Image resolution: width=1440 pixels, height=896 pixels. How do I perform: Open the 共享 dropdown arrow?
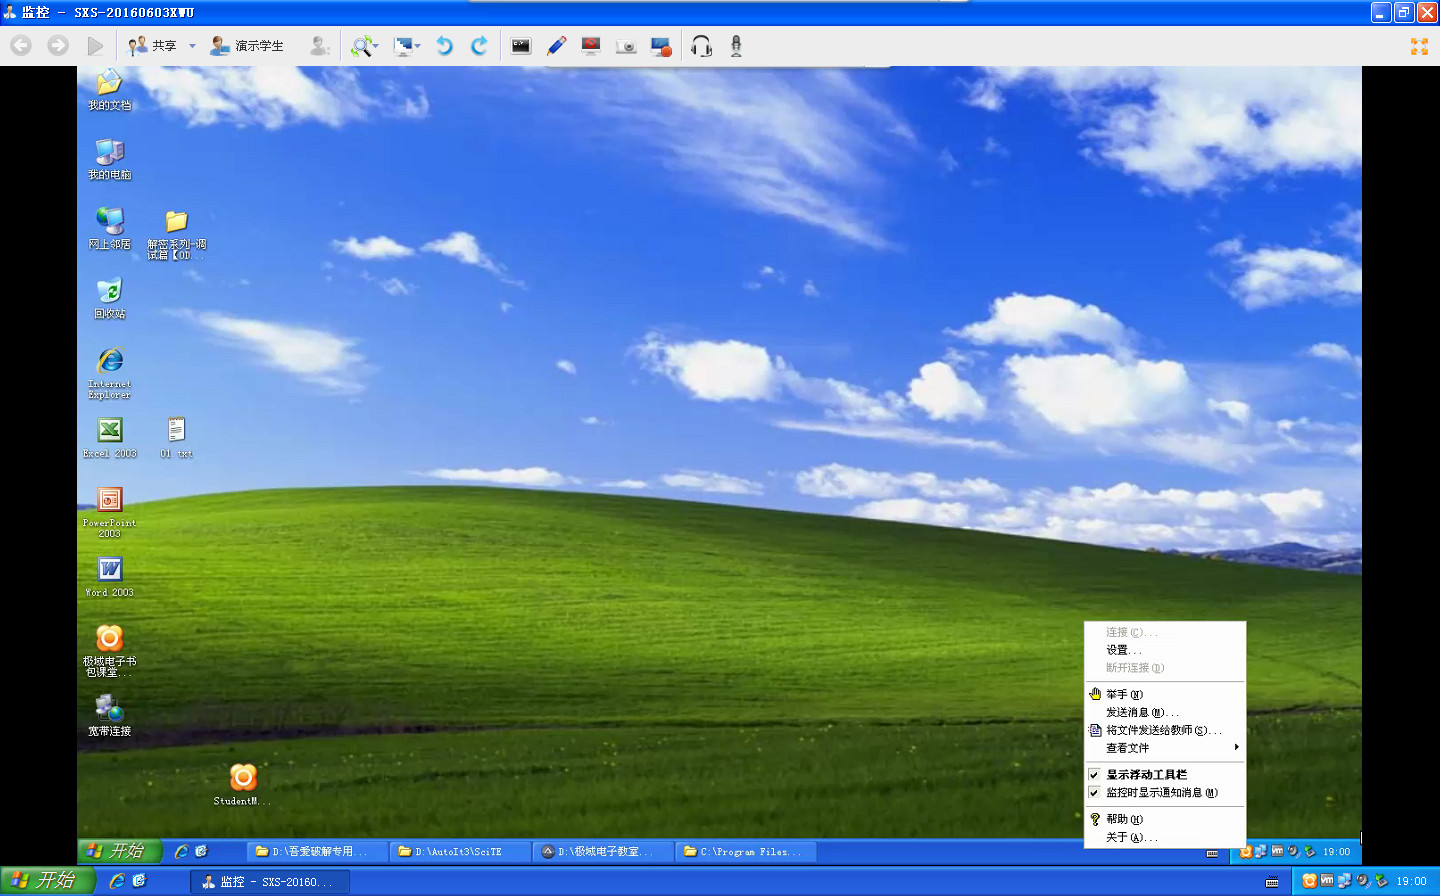click(x=192, y=46)
